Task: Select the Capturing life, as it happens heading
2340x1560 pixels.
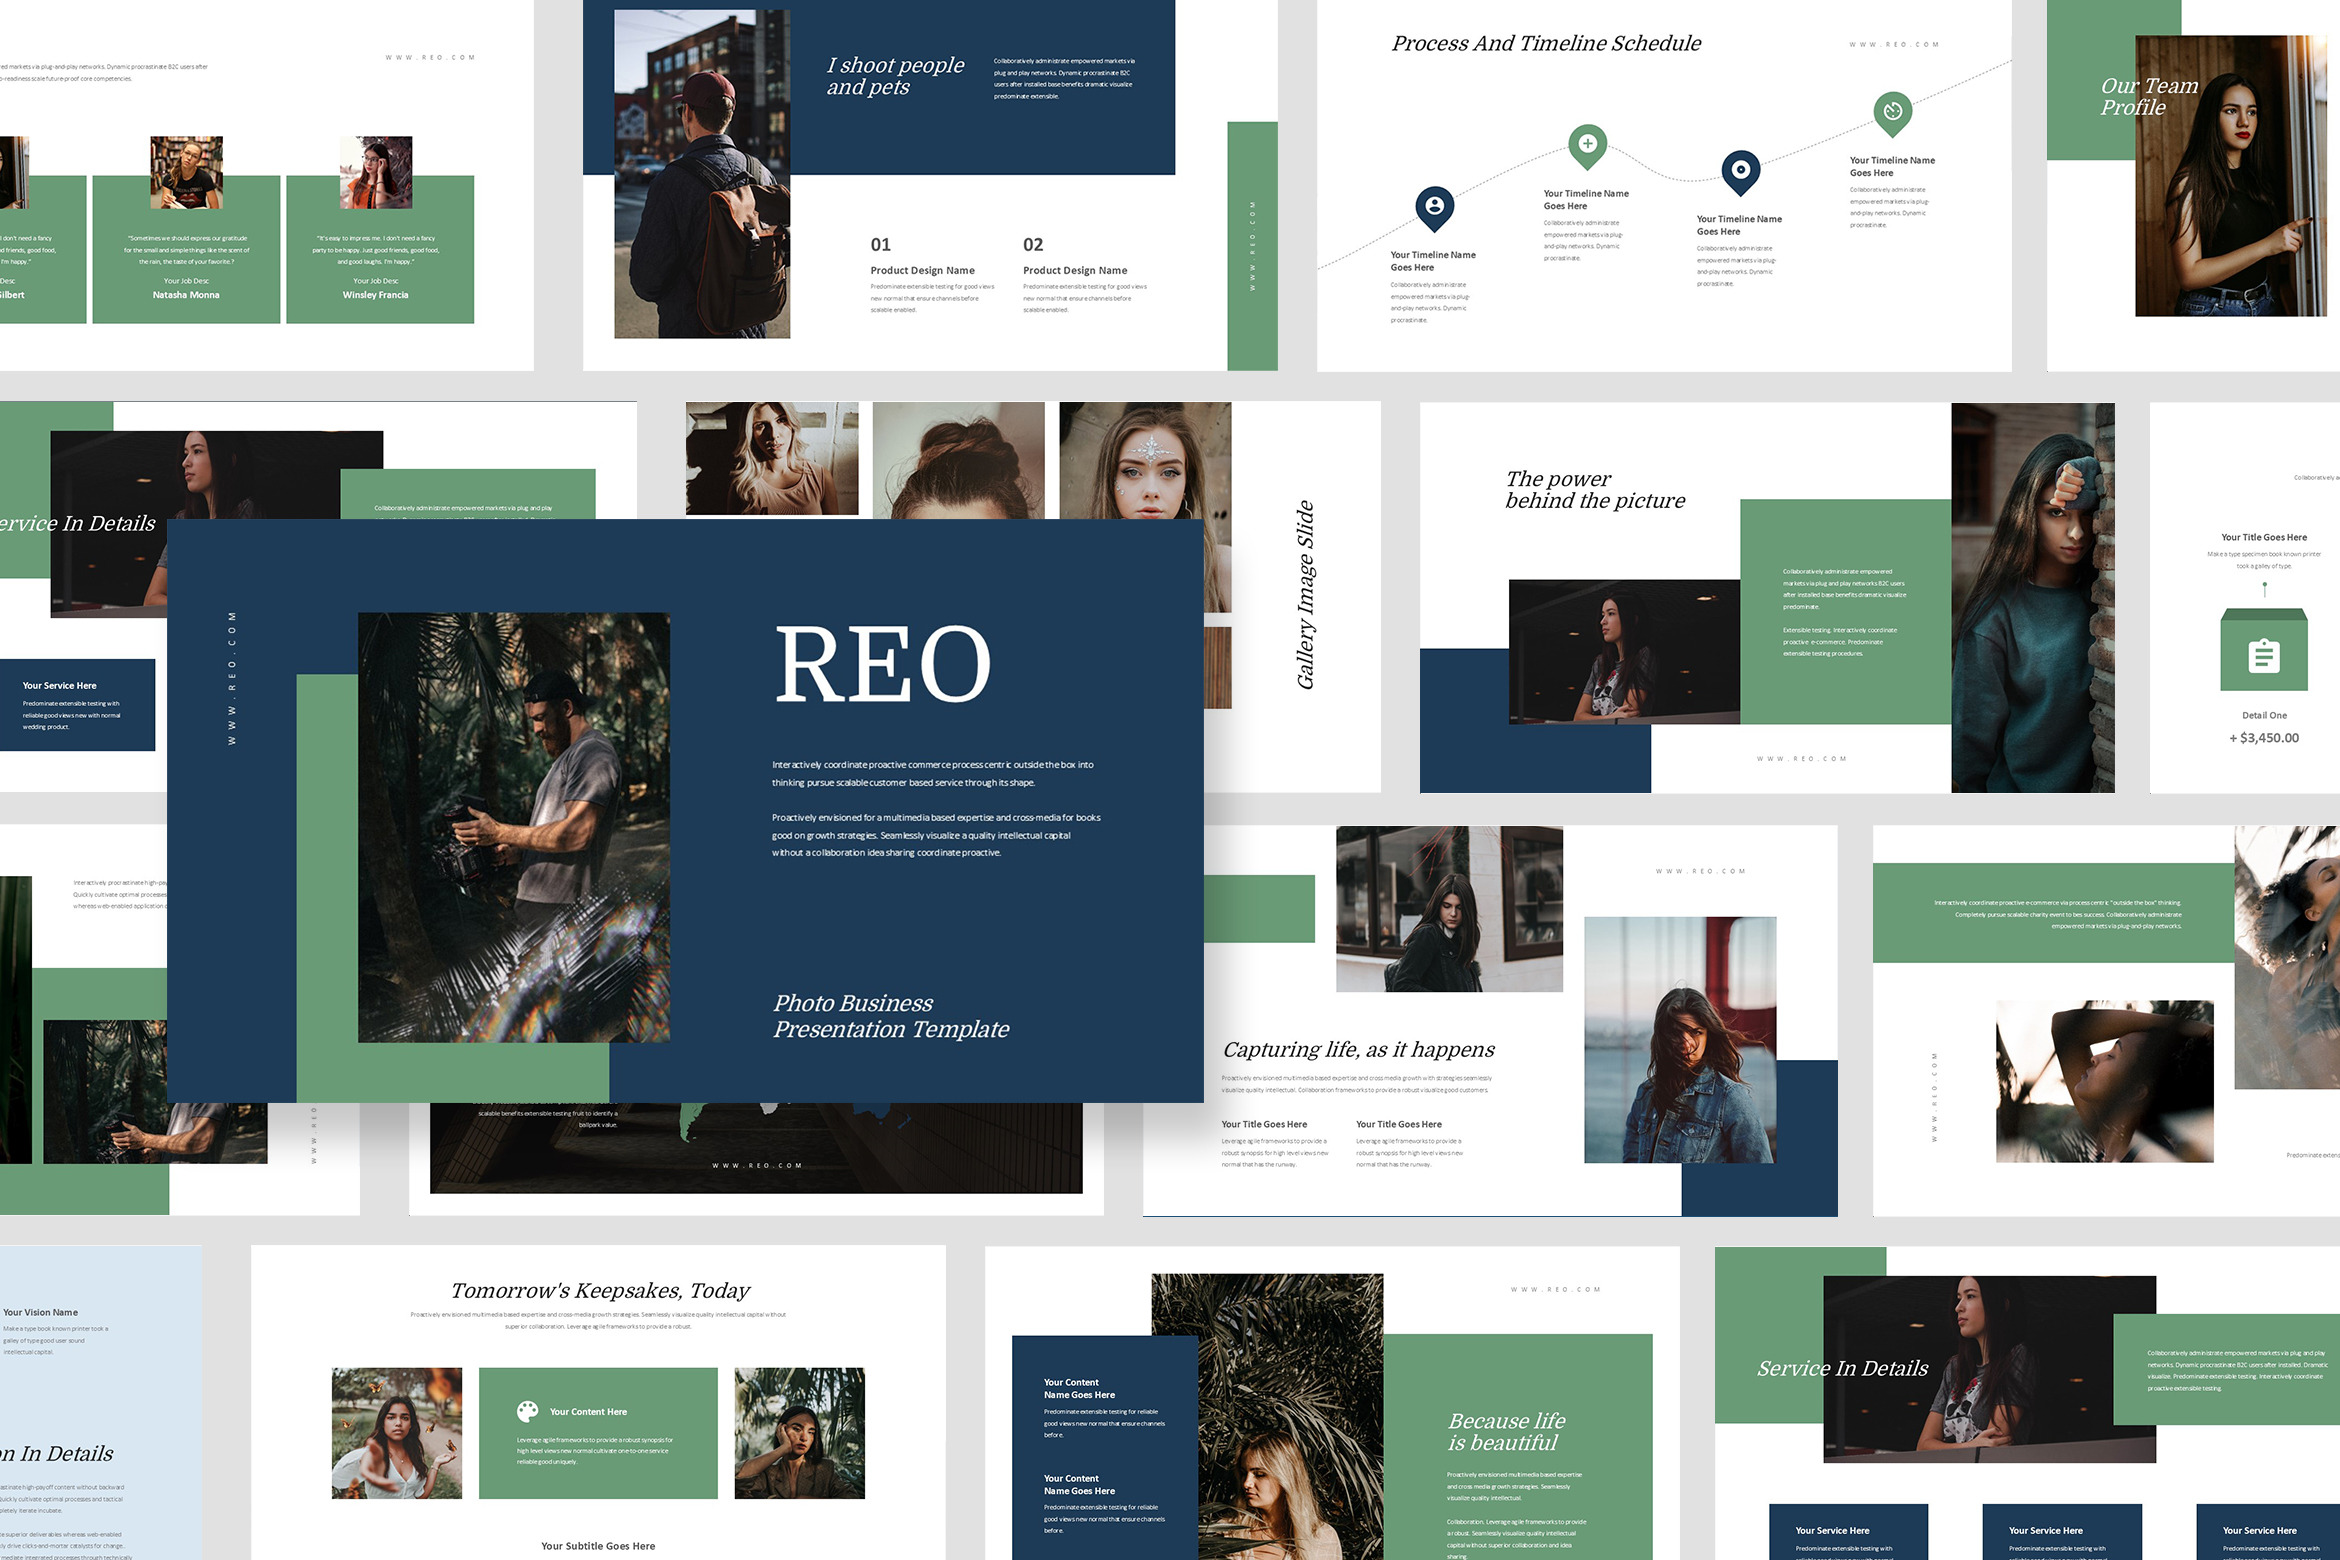Action: click(x=1358, y=1049)
